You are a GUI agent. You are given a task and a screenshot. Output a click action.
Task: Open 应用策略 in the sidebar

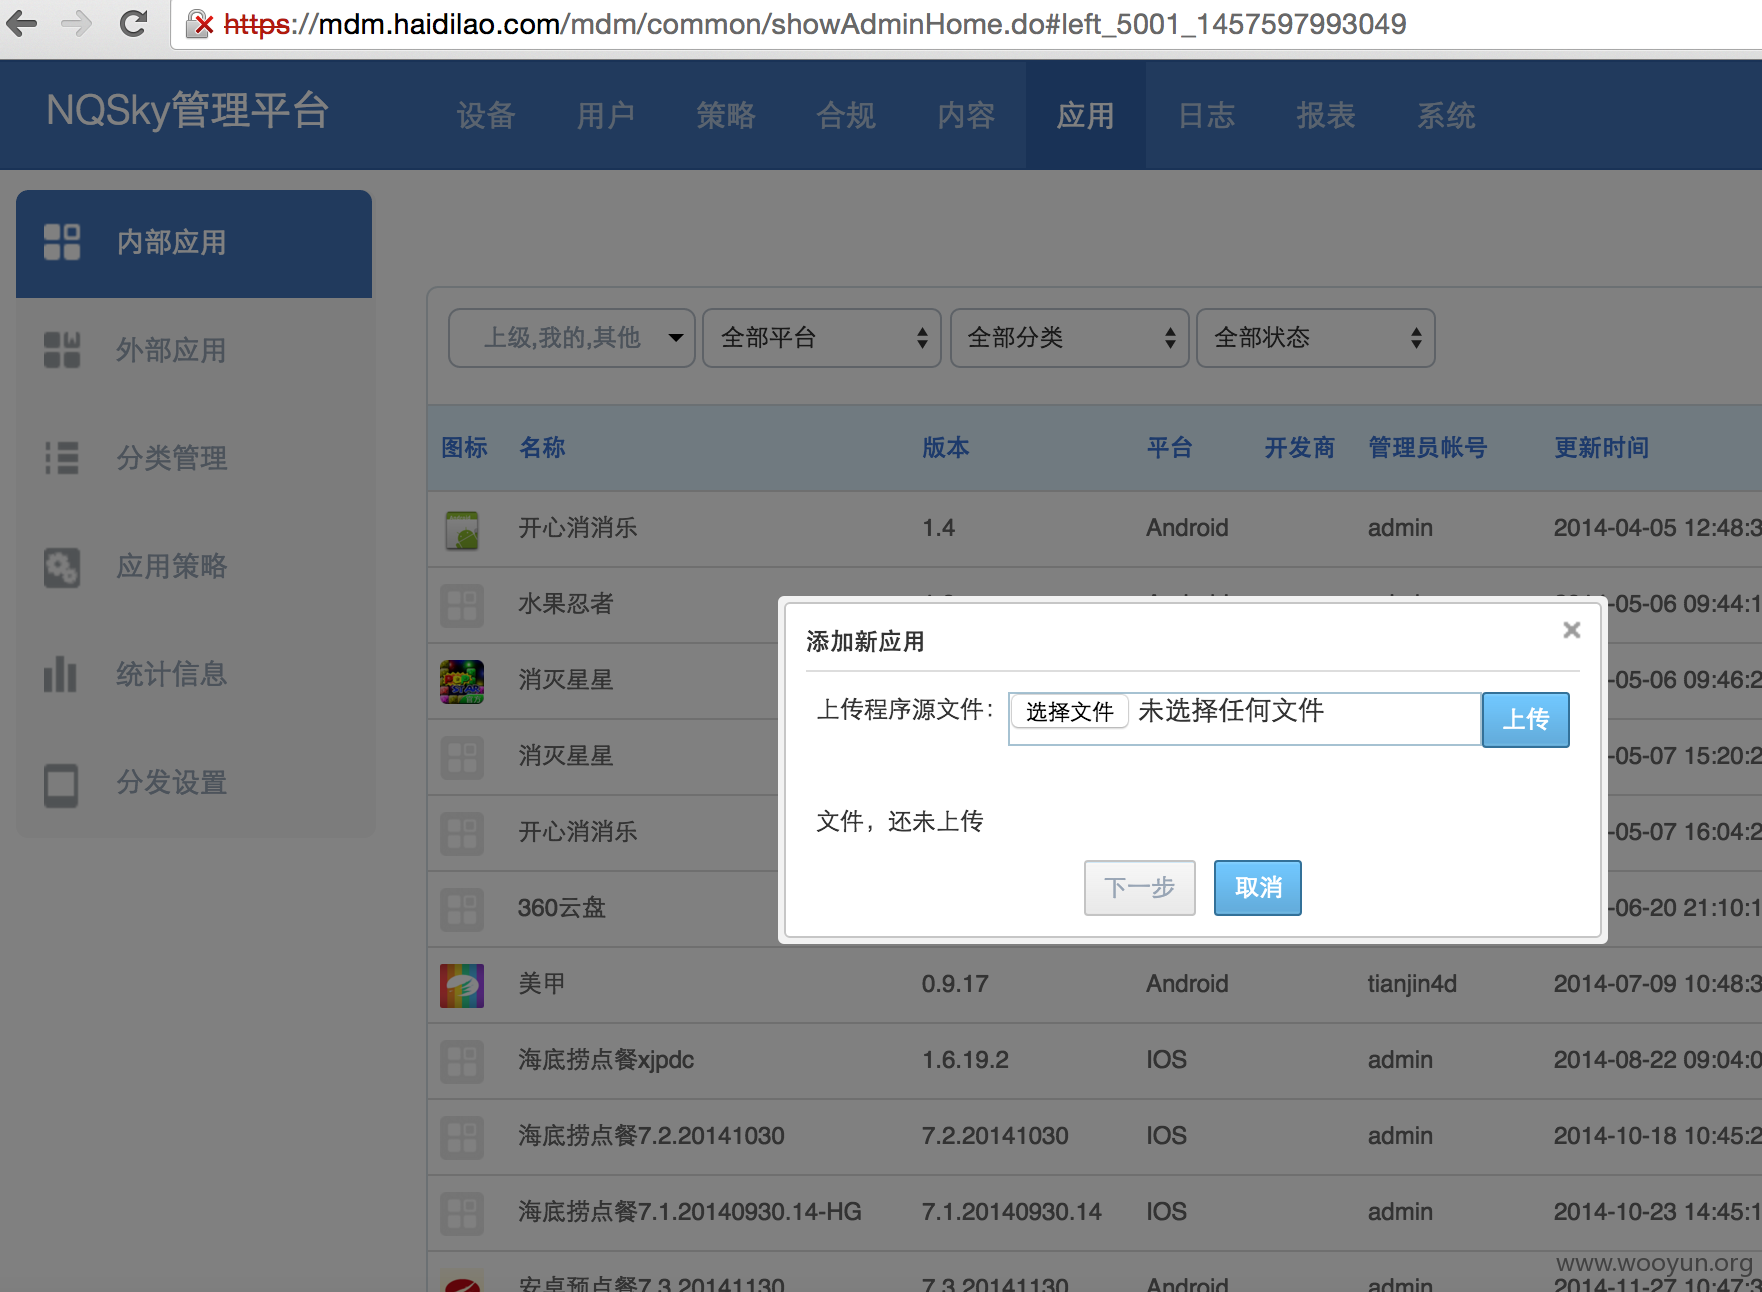pyautogui.click(x=194, y=567)
